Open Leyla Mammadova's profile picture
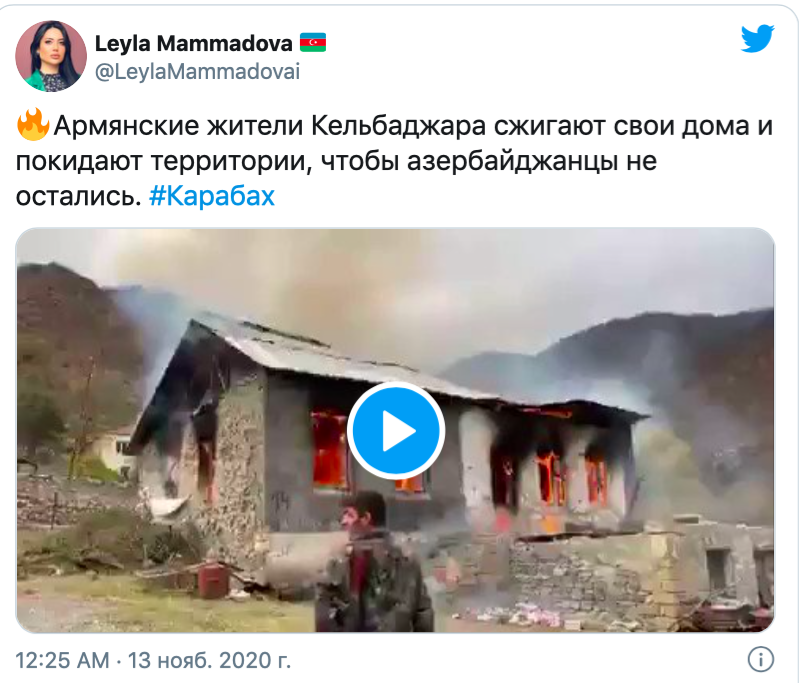The image size is (805, 683). [51, 56]
